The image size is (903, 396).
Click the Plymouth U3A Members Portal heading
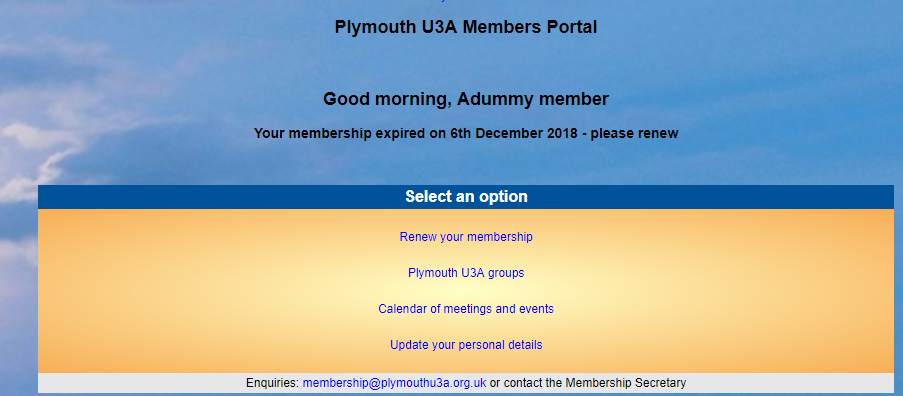466,27
